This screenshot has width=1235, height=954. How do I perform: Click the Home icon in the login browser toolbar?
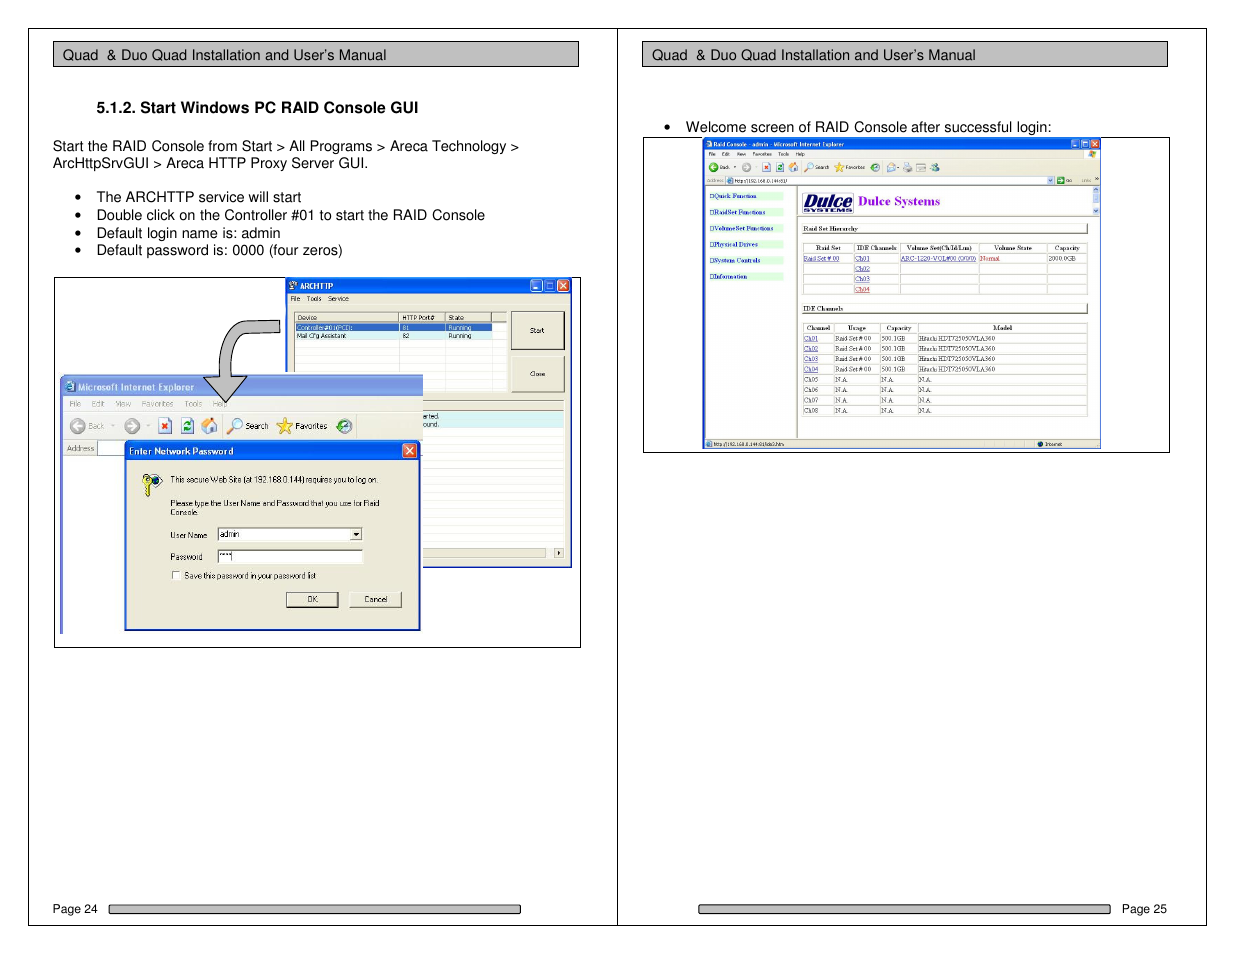[209, 426]
